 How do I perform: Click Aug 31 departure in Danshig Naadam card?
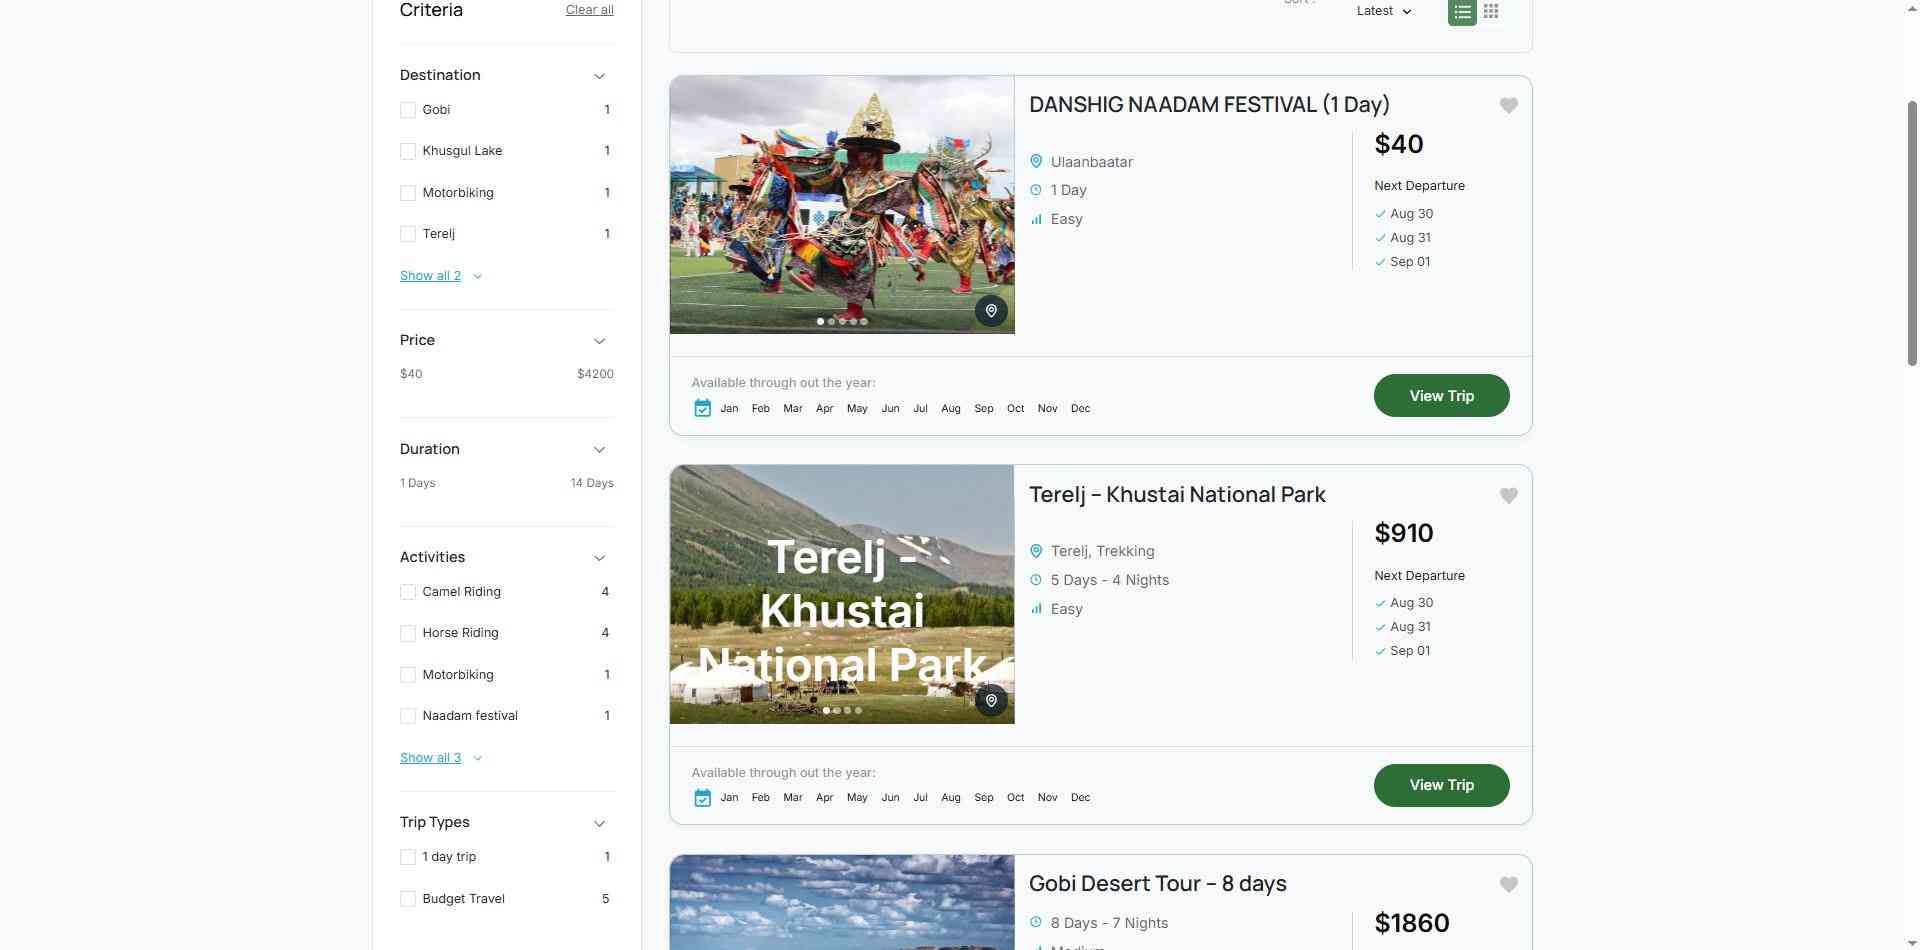(1410, 238)
